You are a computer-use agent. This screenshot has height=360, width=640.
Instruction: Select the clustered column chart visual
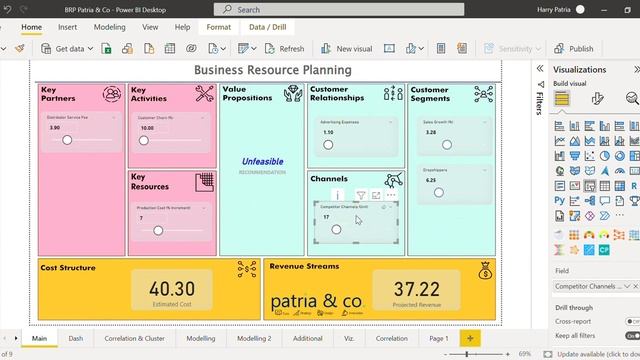tap(604, 126)
